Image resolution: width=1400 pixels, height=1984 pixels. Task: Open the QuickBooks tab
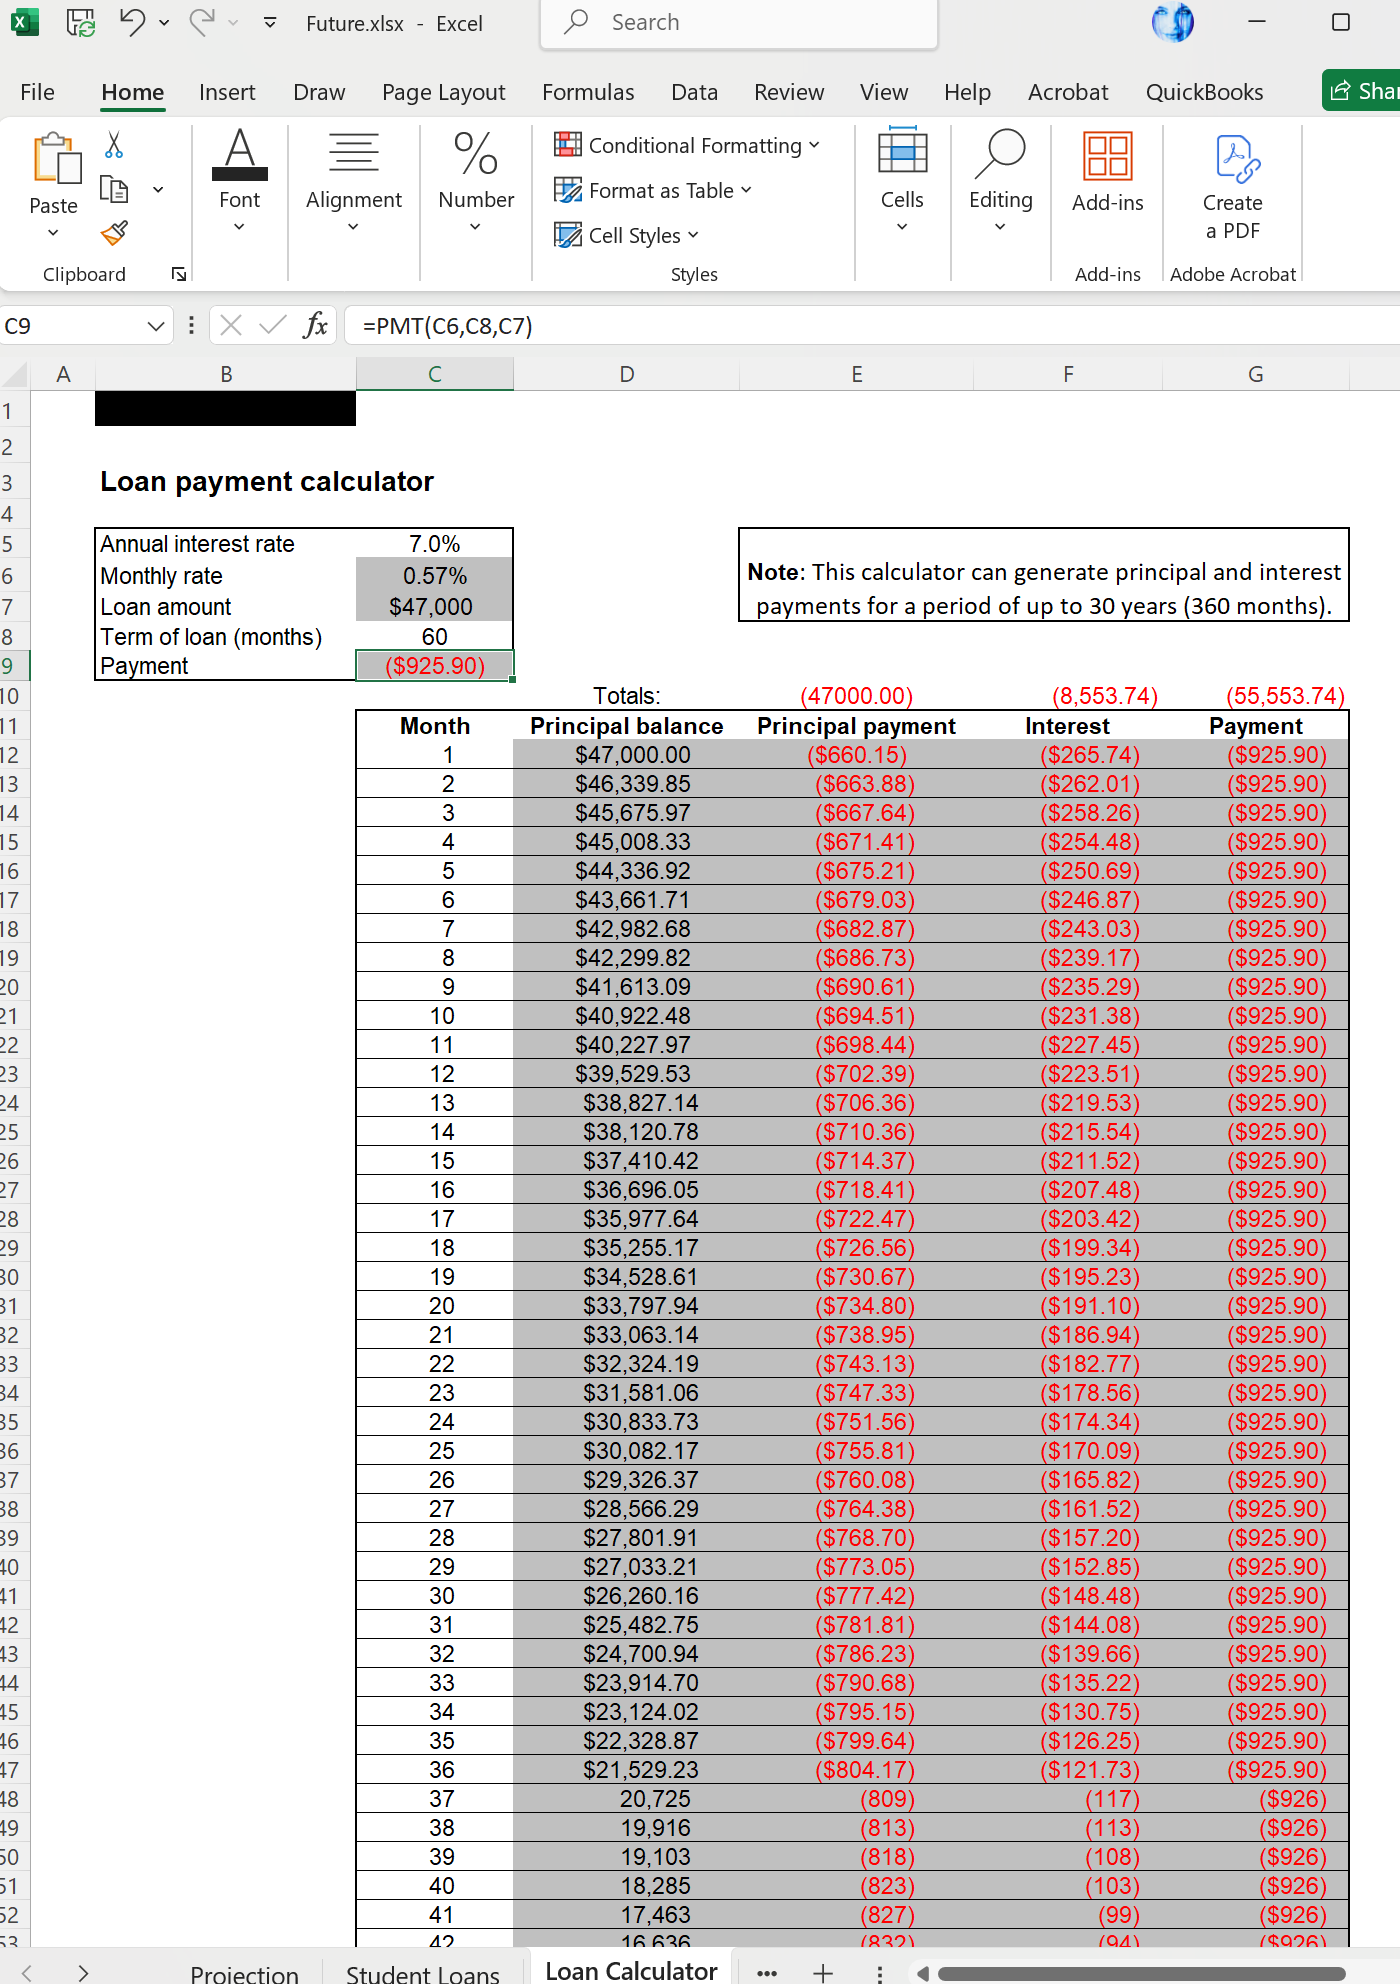1204,92
